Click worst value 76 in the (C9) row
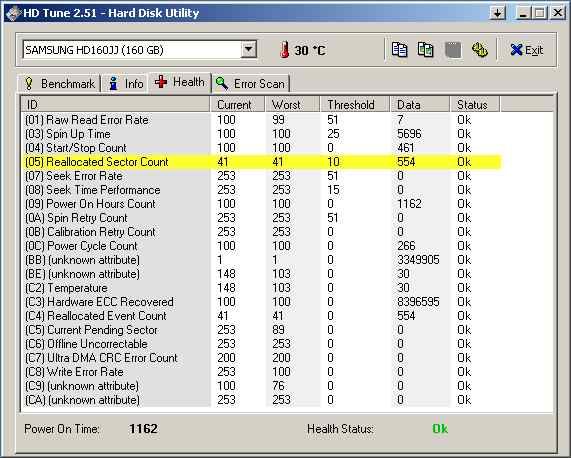This screenshot has width=571, height=458. pyautogui.click(x=278, y=386)
